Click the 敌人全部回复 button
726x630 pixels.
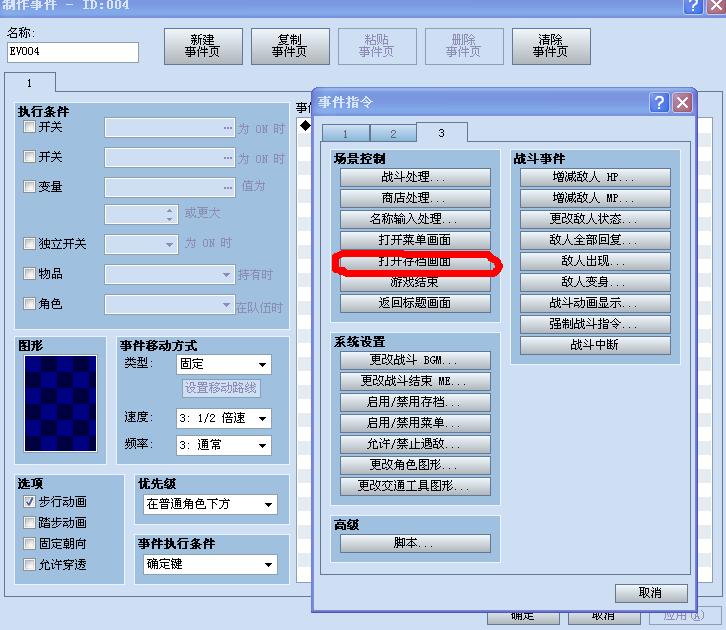pyautogui.click(x=595, y=240)
